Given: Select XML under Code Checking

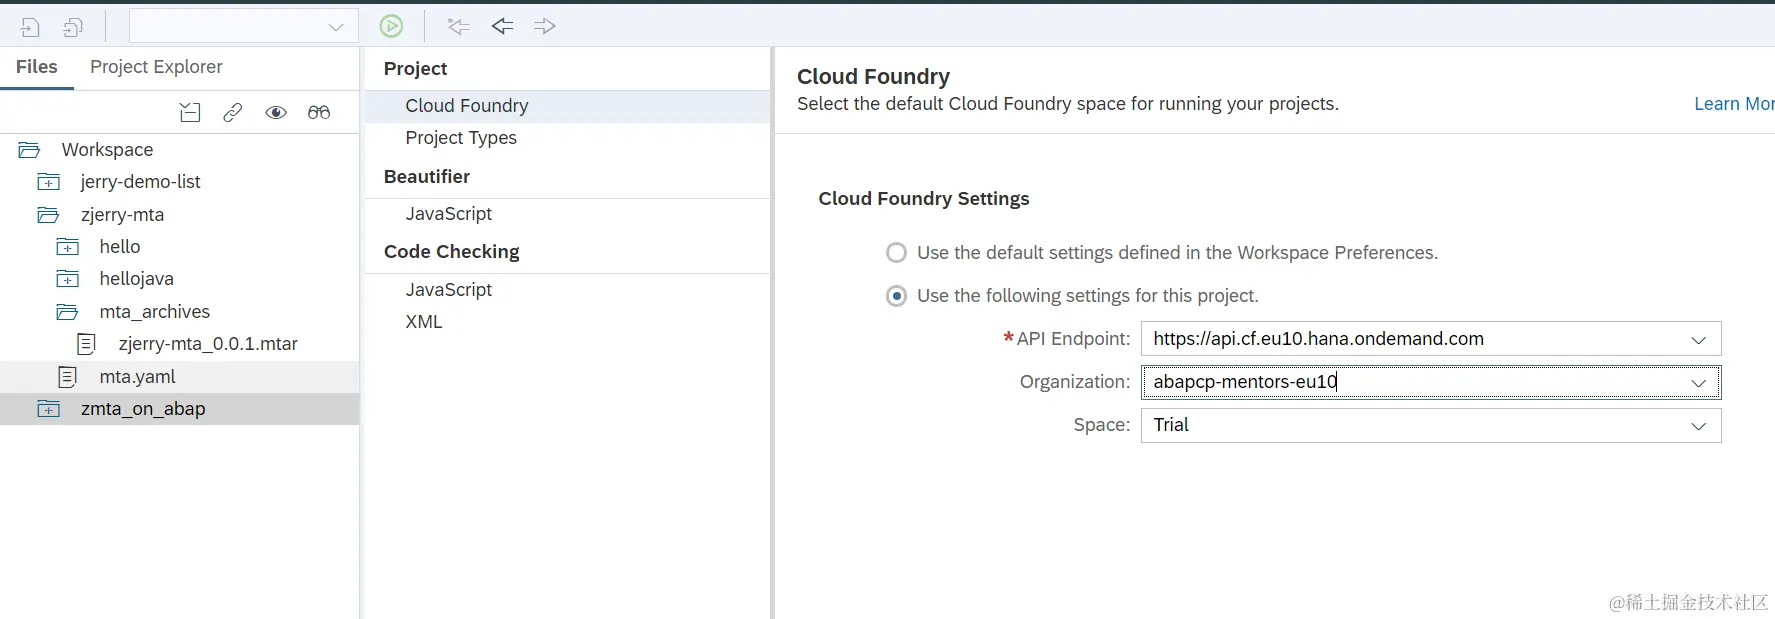Looking at the screenshot, I should (x=424, y=322).
